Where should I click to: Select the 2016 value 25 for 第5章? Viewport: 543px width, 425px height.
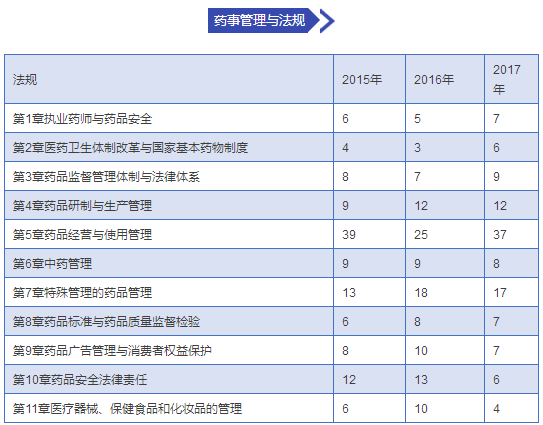coord(421,235)
